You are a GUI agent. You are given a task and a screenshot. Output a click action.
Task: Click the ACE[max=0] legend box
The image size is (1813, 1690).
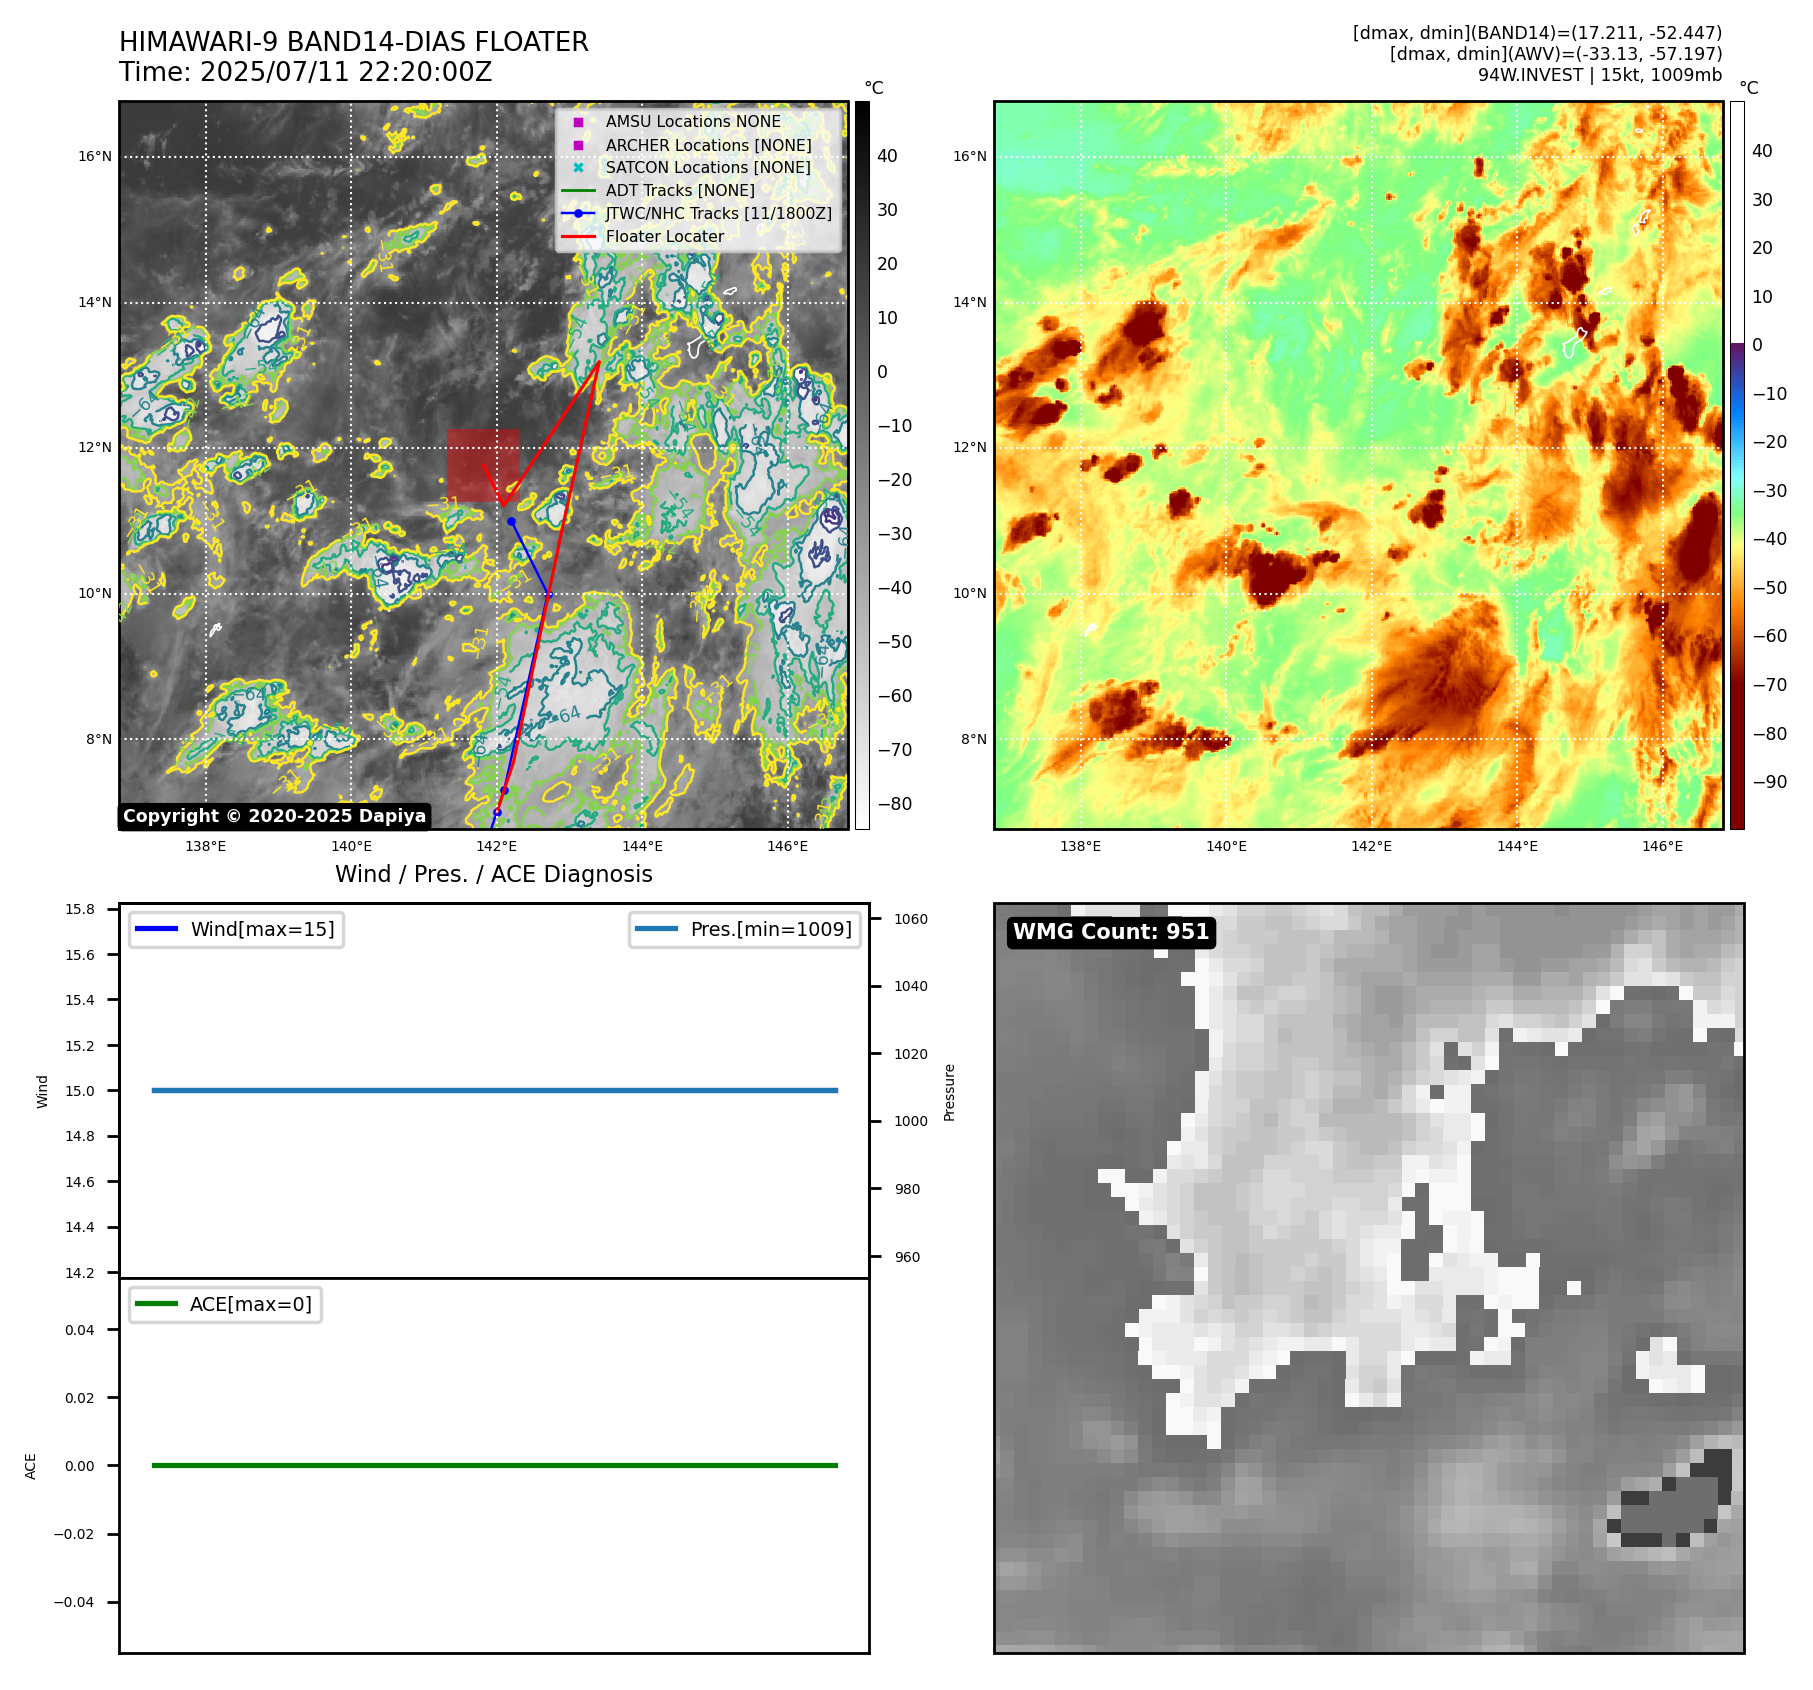[x=225, y=1304]
